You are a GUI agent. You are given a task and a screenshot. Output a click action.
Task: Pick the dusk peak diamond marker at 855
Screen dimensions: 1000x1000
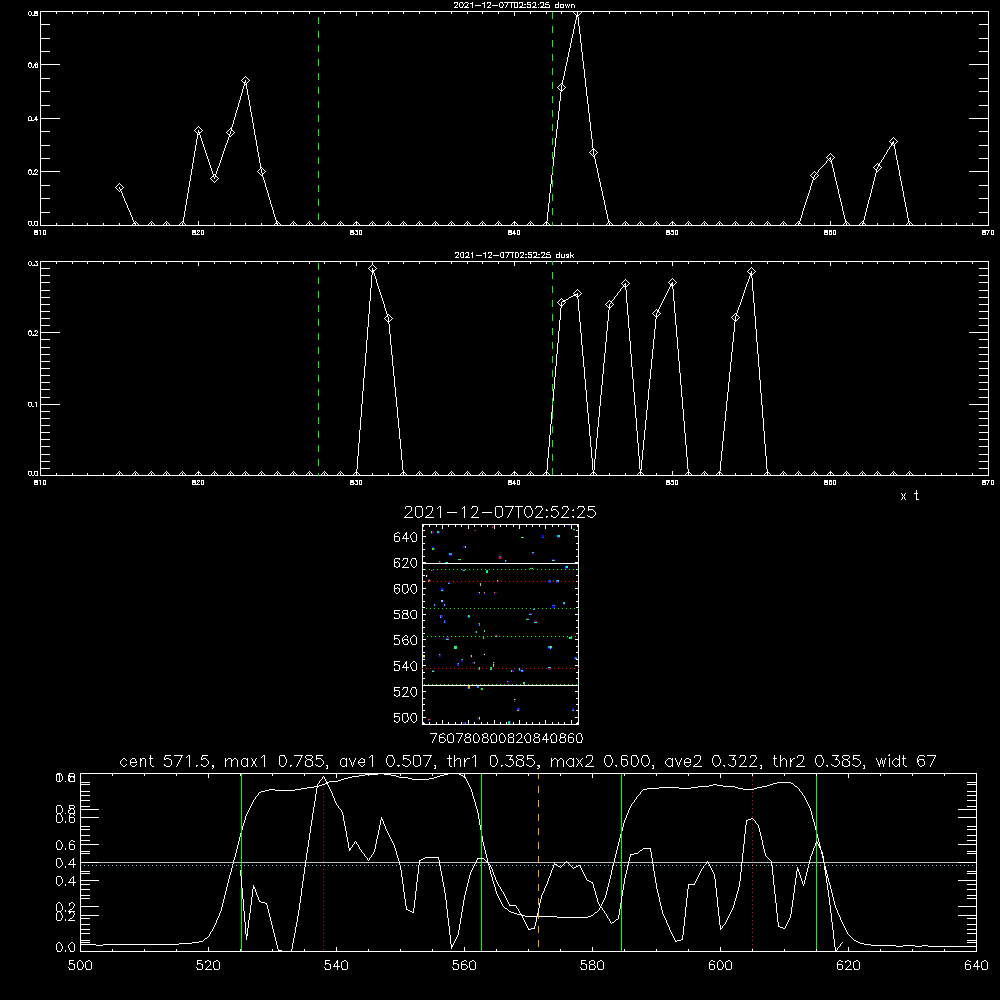pos(751,272)
